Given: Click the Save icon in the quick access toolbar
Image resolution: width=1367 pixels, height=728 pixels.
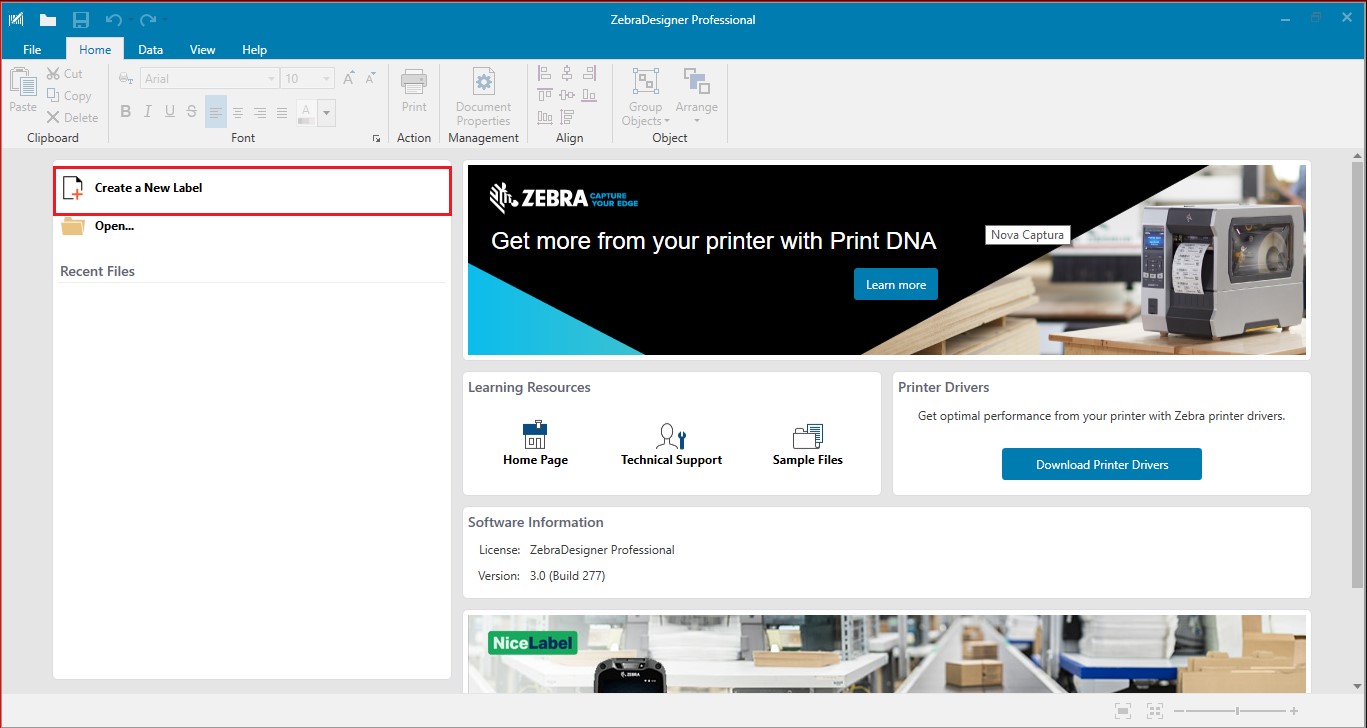Looking at the screenshot, I should 80,17.
